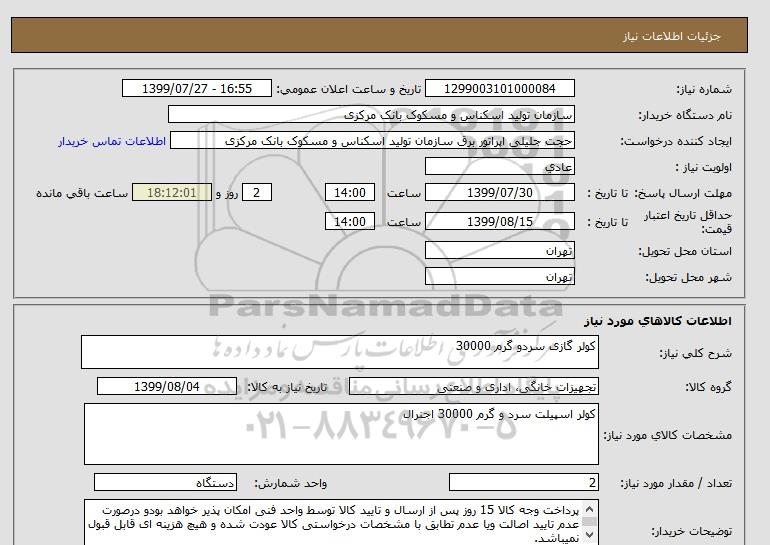Click the label تعداد / مقدار مورد نیاز
Screen dimensions: 770x545
coord(676,484)
